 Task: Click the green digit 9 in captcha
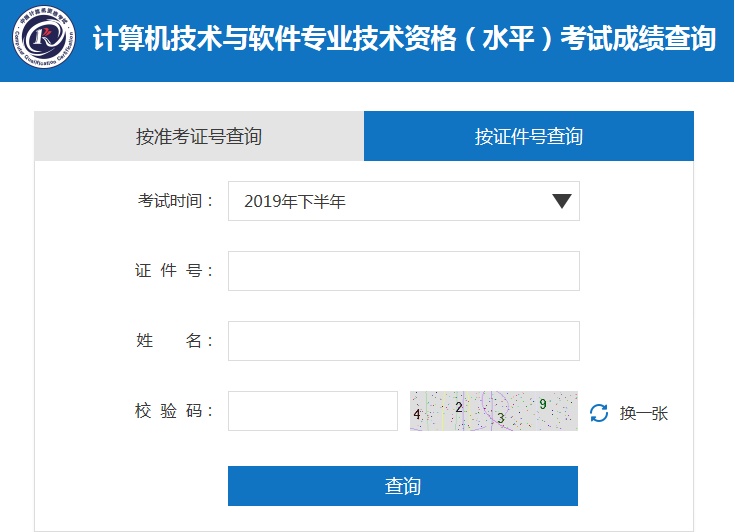coord(543,404)
